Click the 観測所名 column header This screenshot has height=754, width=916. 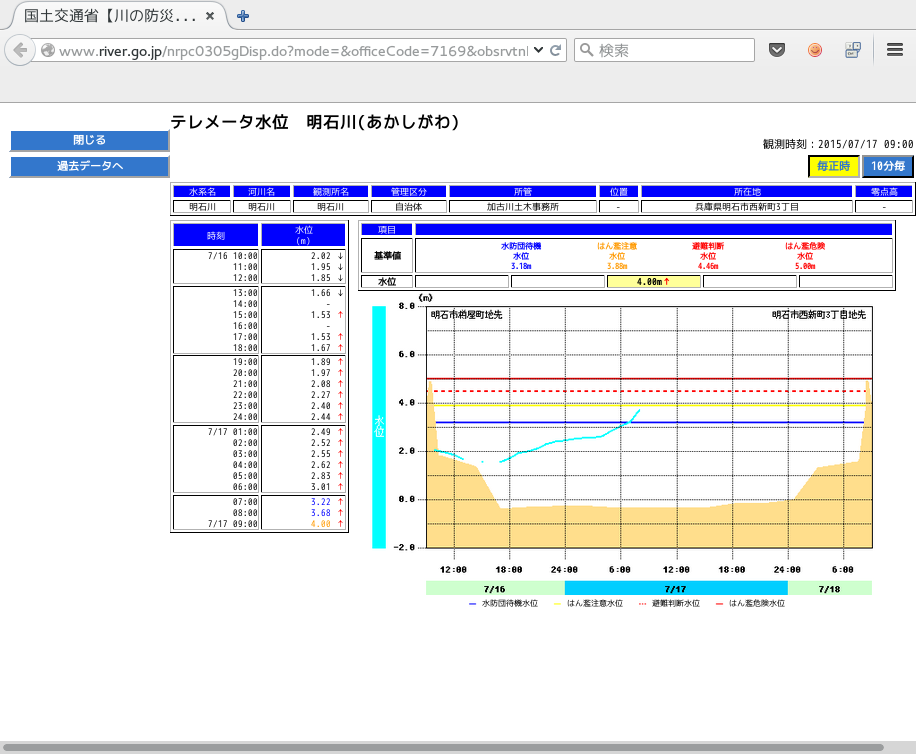point(331,192)
